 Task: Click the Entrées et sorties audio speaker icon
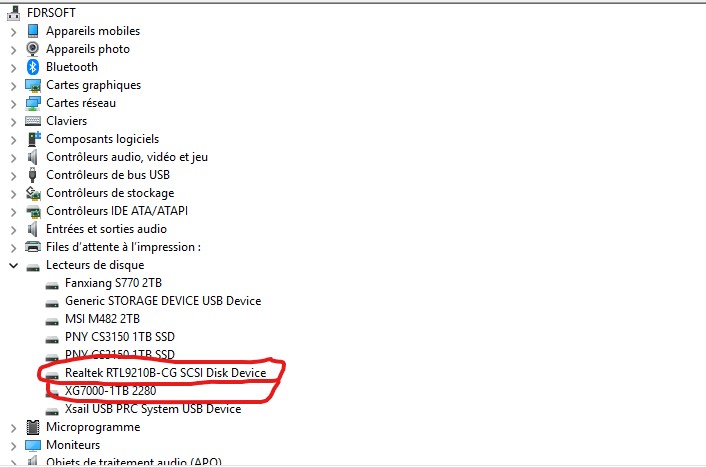(33, 229)
